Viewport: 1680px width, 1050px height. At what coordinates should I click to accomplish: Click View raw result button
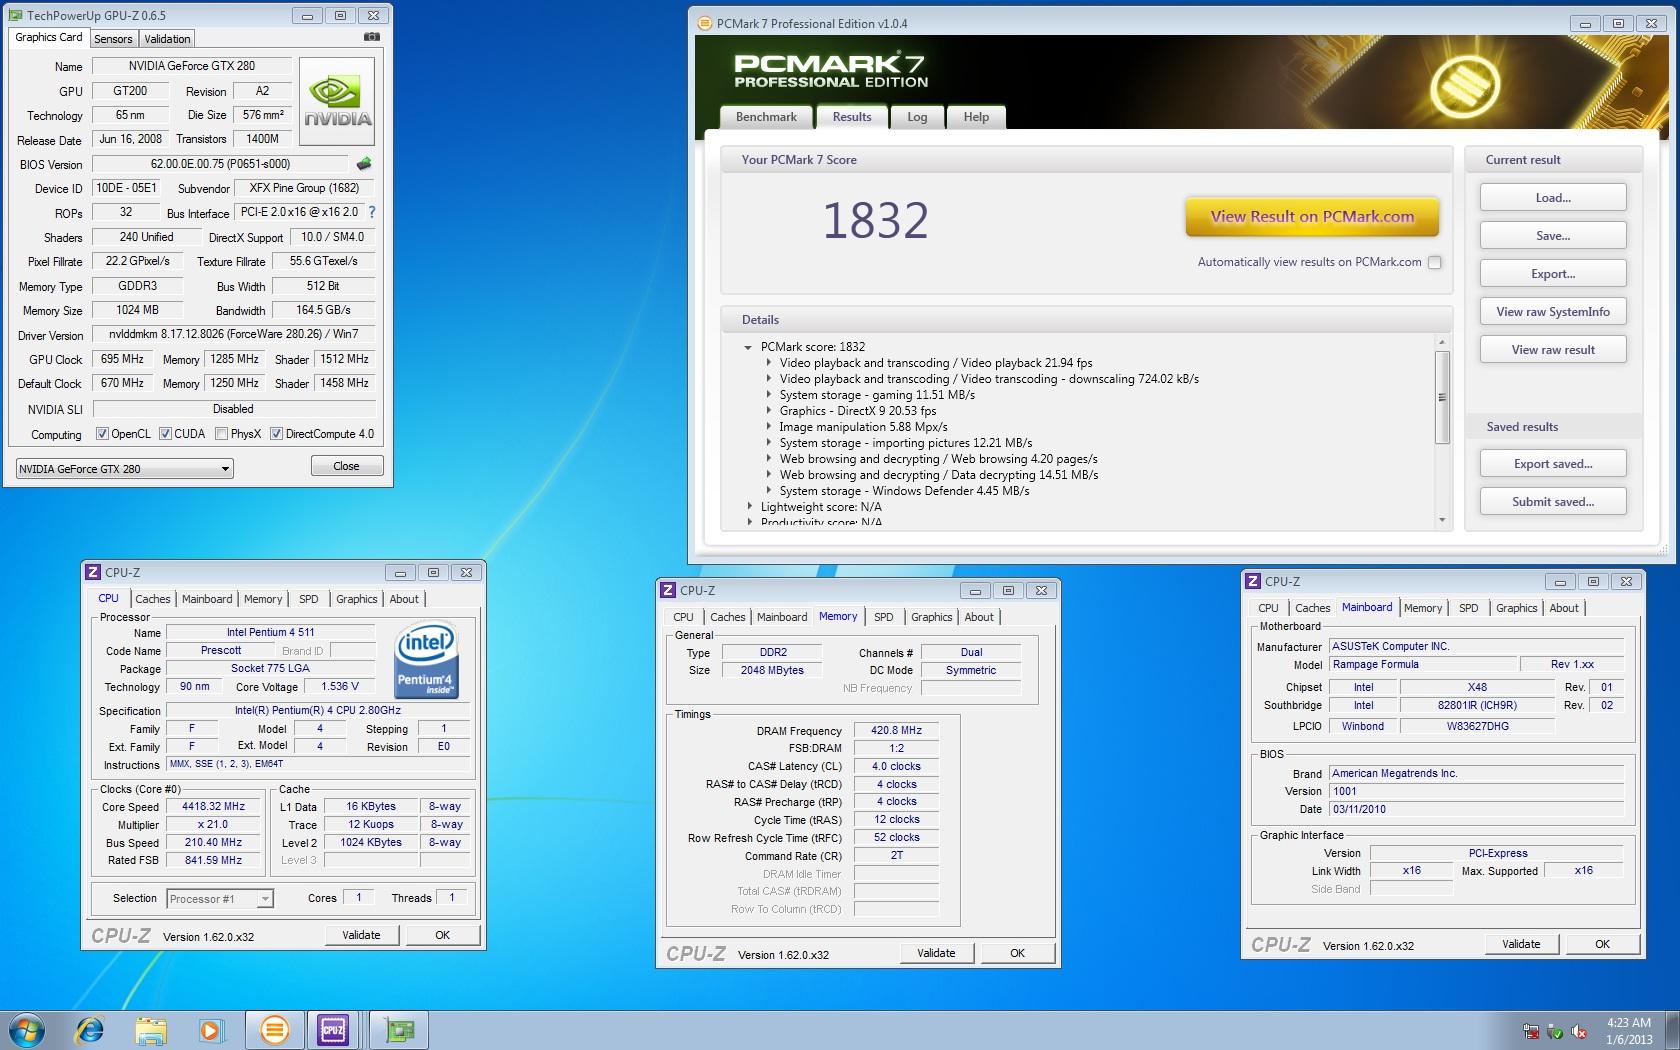(x=1553, y=350)
